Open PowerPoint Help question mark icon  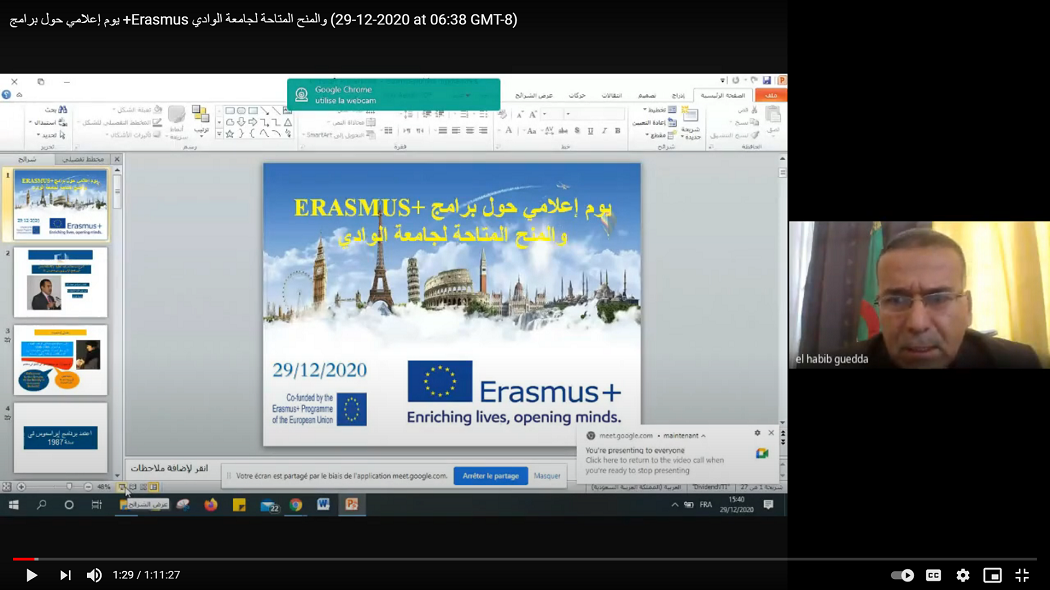coord(7,95)
